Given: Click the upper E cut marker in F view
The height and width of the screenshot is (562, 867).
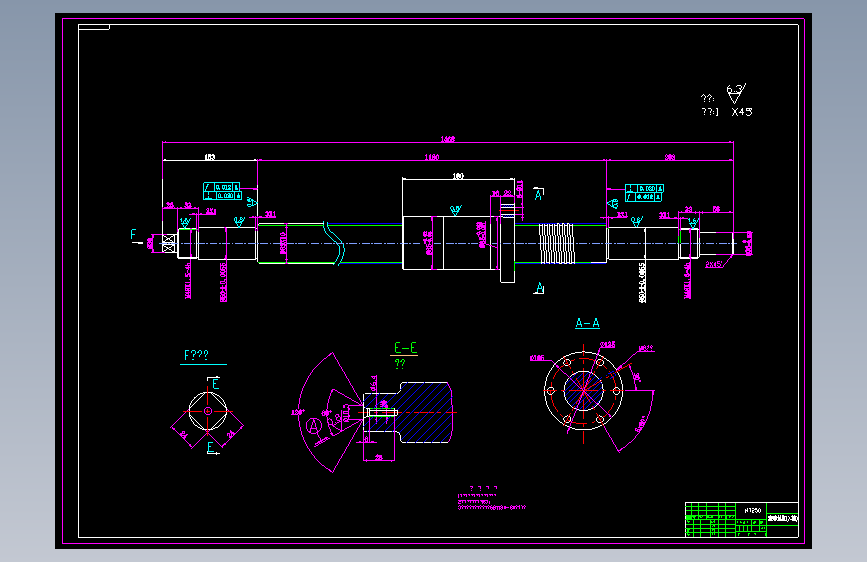Looking at the screenshot, I should click(x=214, y=383).
